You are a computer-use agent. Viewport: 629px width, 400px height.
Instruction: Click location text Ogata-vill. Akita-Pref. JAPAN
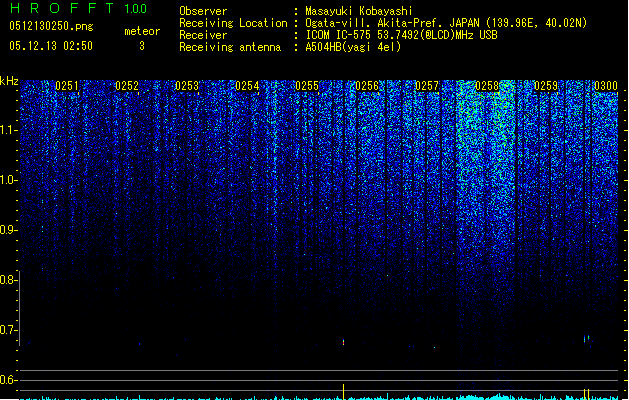[x=392, y=23]
